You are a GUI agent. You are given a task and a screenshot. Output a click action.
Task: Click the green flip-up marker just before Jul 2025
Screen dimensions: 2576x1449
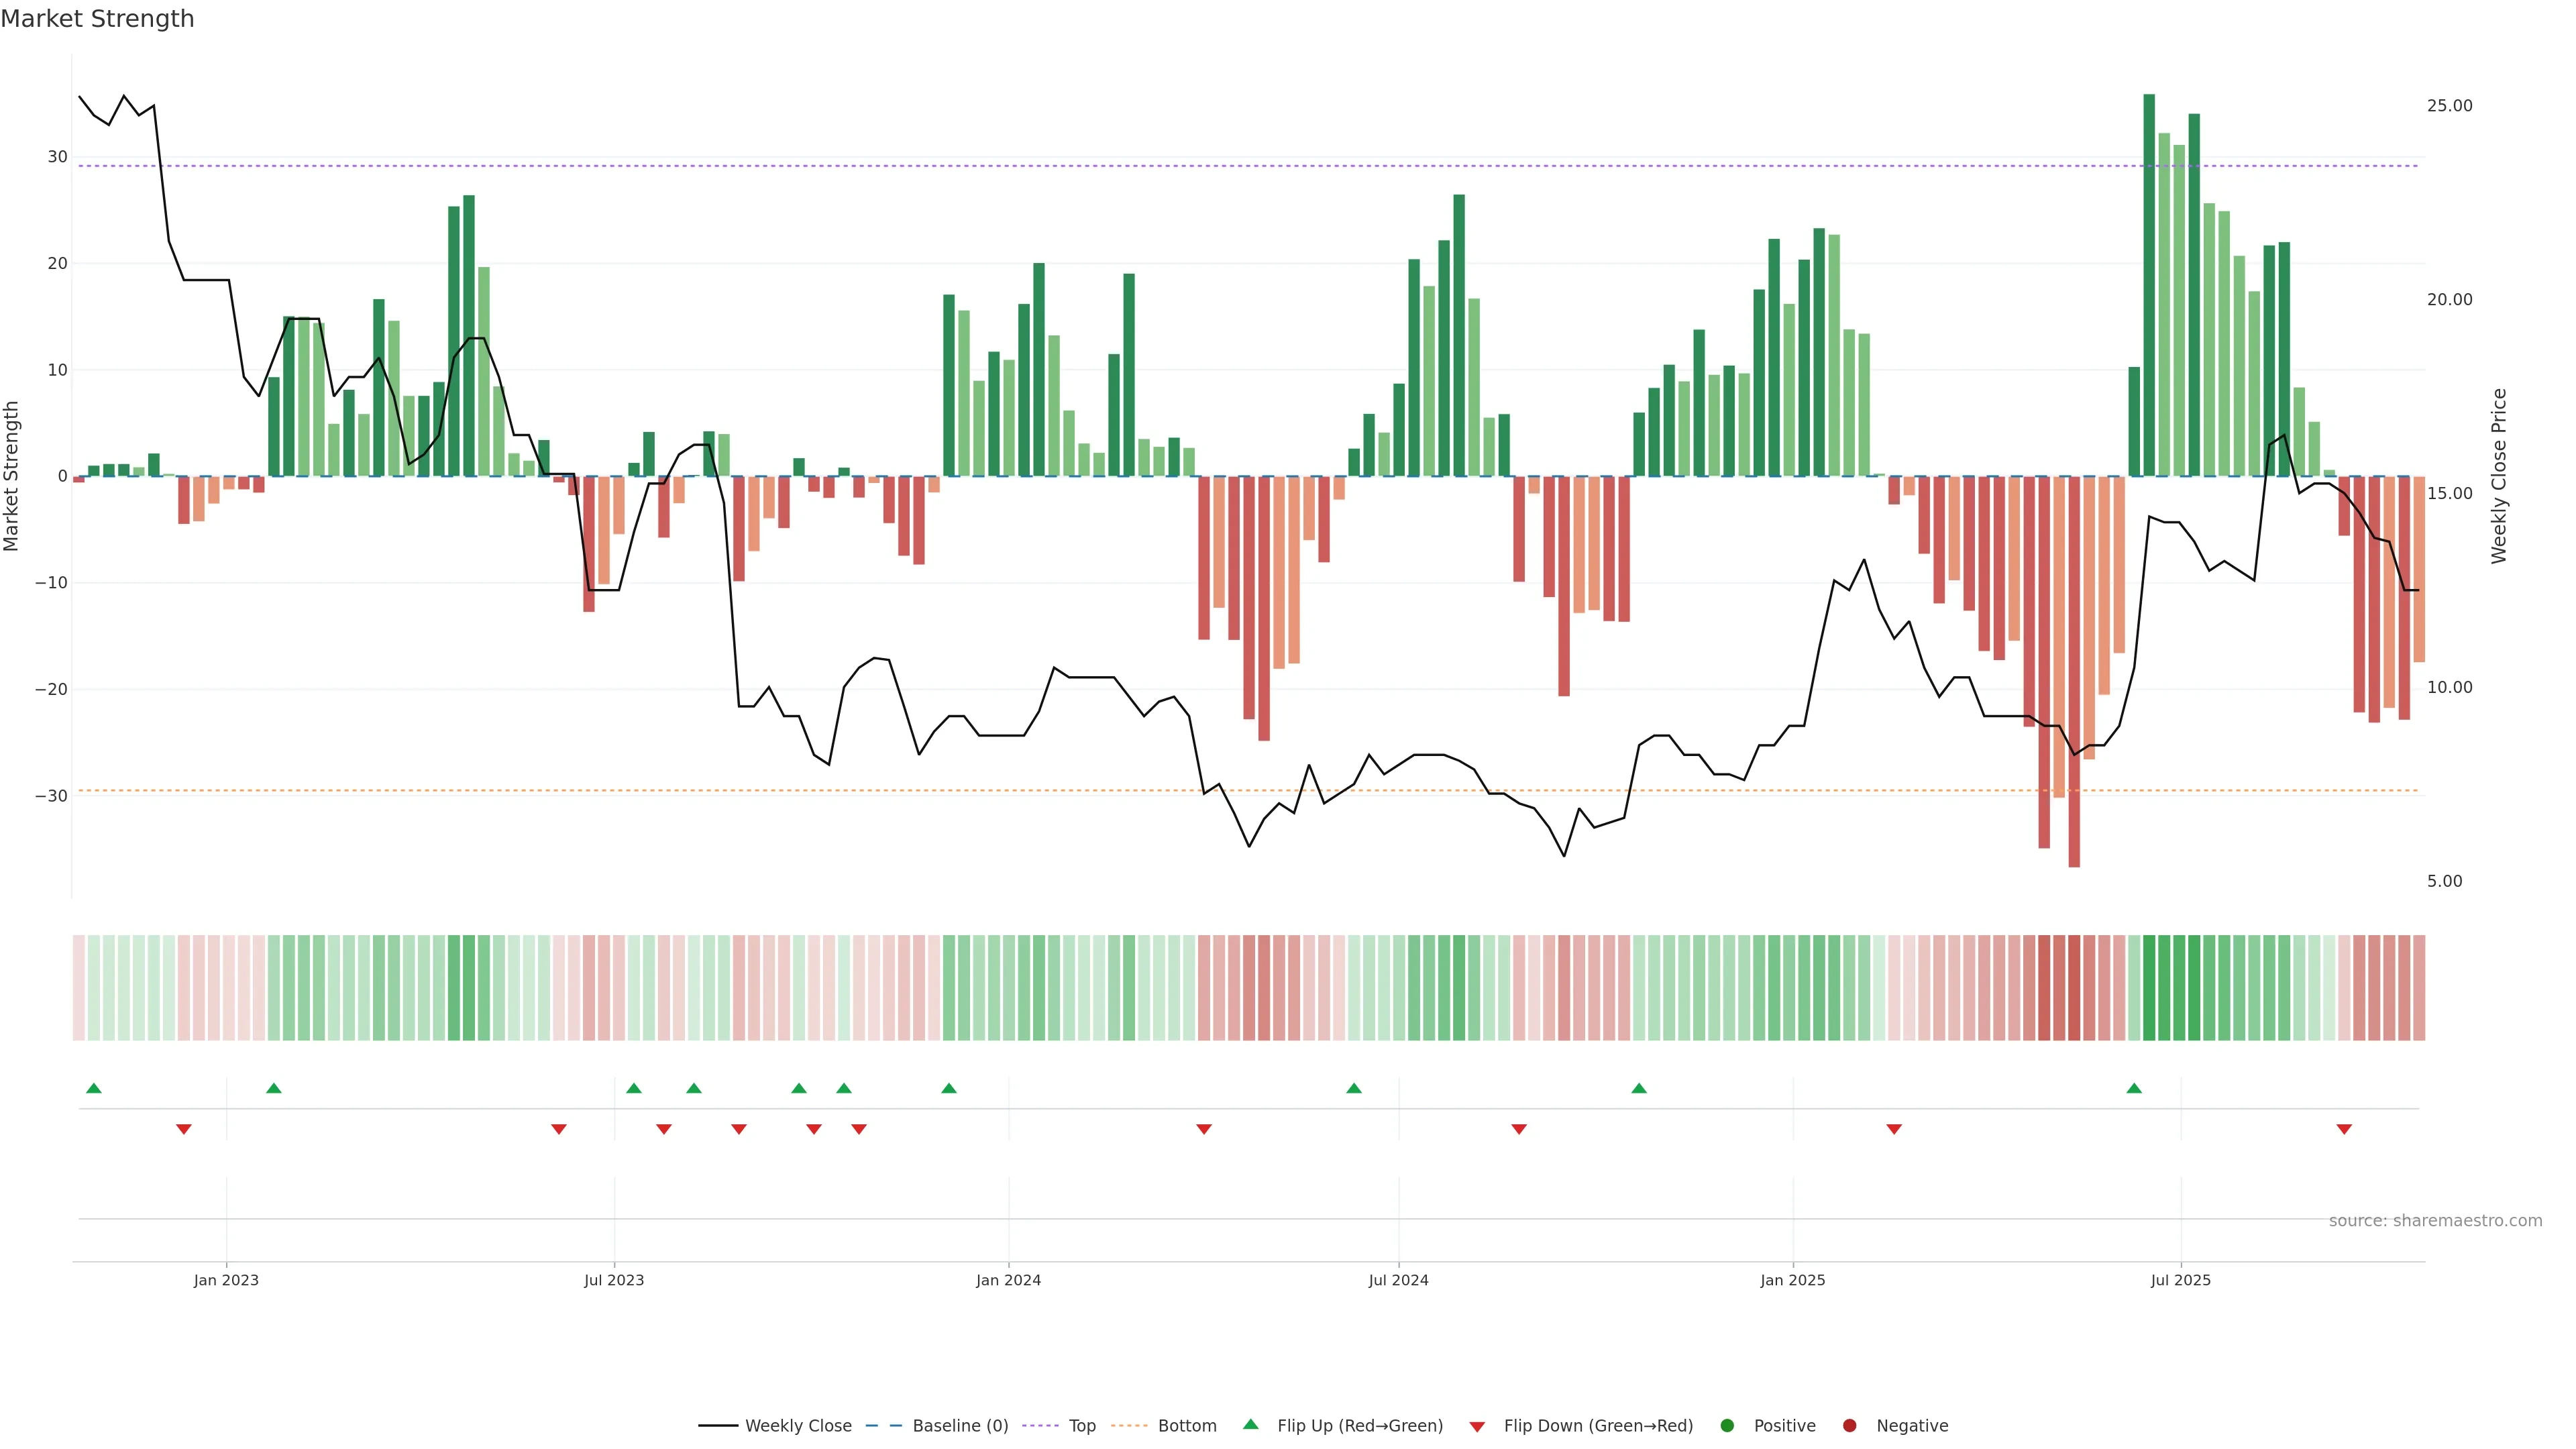pos(2134,1088)
